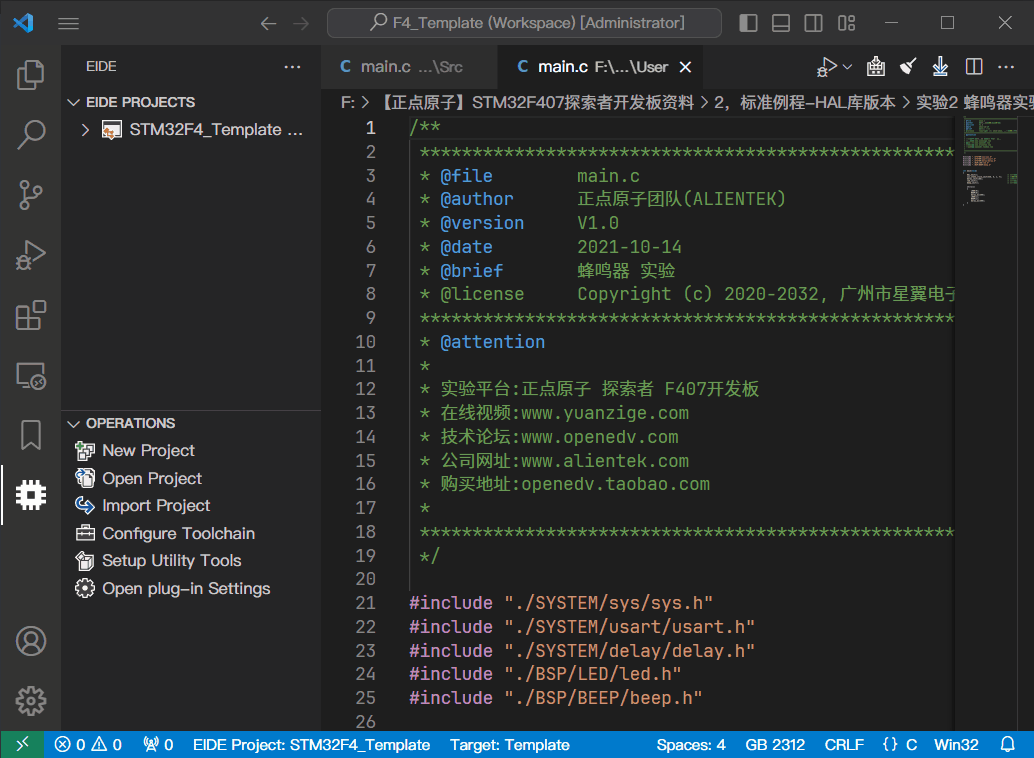Open the dropdown arrow beside Run/Debug button
This screenshot has height=758, width=1034.
(848, 67)
